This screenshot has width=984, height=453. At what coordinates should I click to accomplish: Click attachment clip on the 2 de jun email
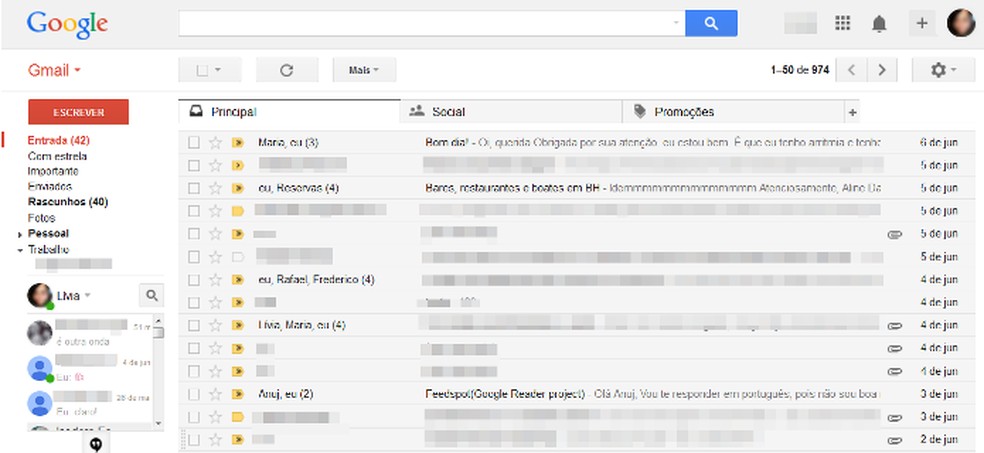point(894,440)
